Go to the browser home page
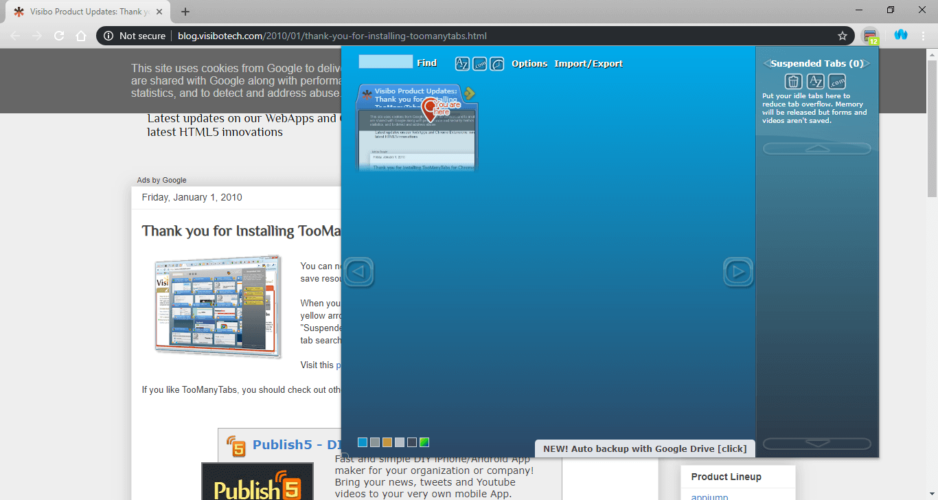Image resolution: width=938 pixels, height=500 pixels. click(x=81, y=36)
